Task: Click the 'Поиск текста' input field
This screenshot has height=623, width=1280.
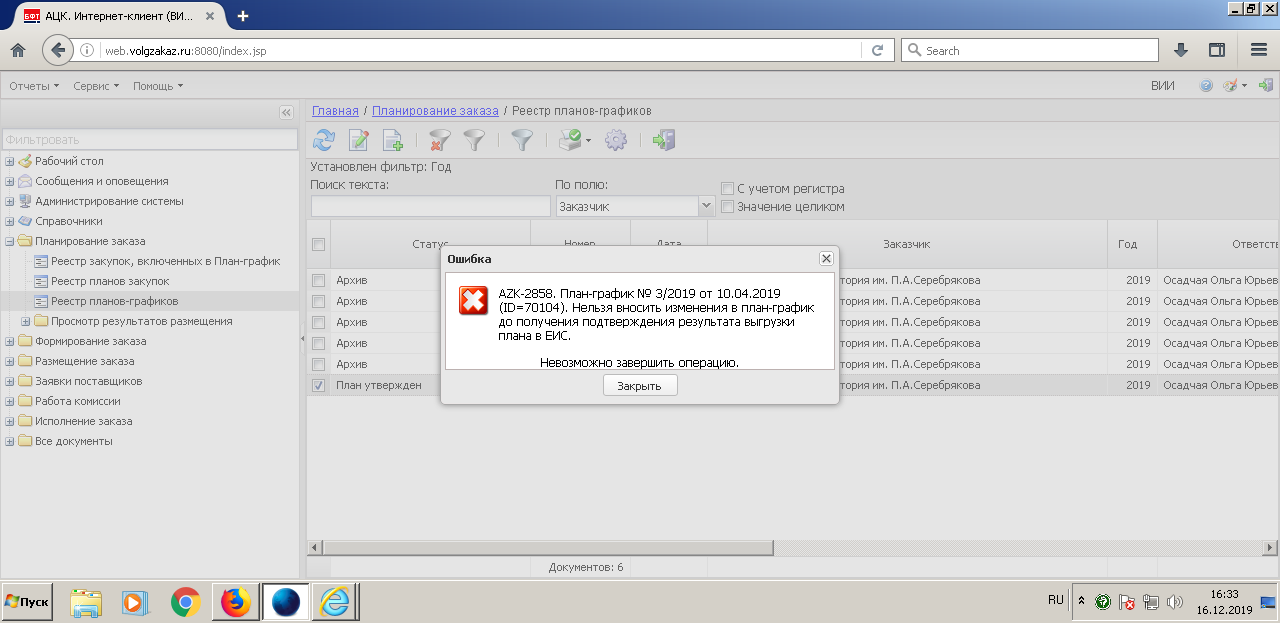Action: [x=430, y=206]
